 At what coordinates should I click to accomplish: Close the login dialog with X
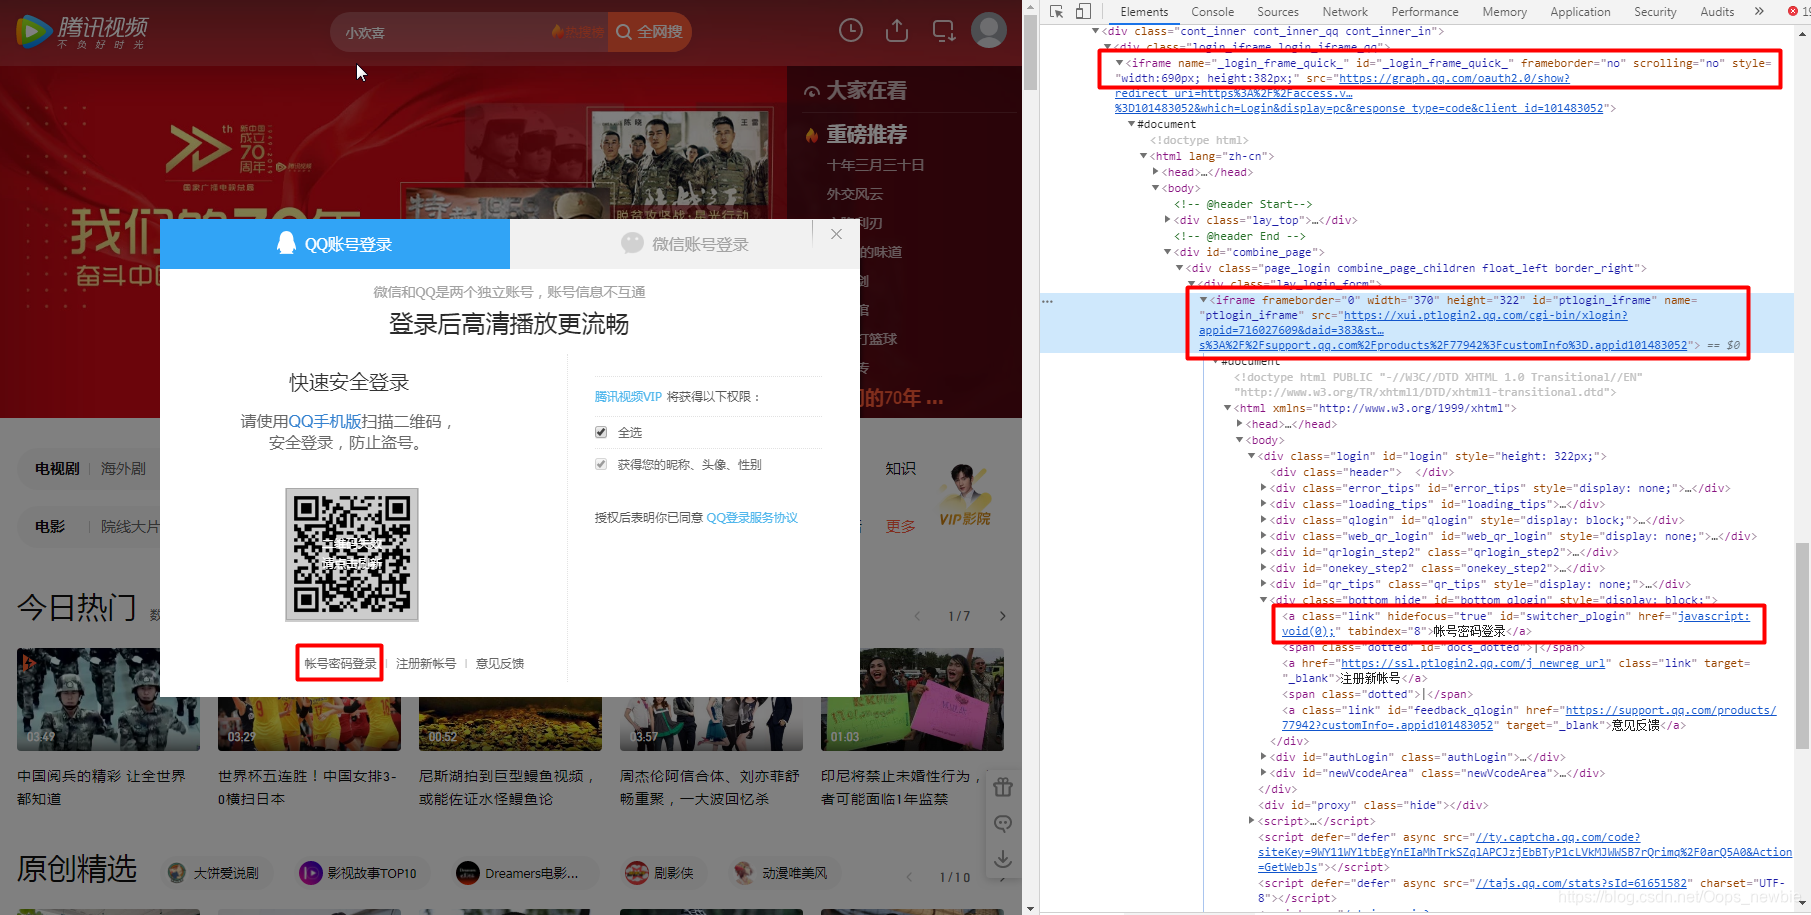[836, 234]
